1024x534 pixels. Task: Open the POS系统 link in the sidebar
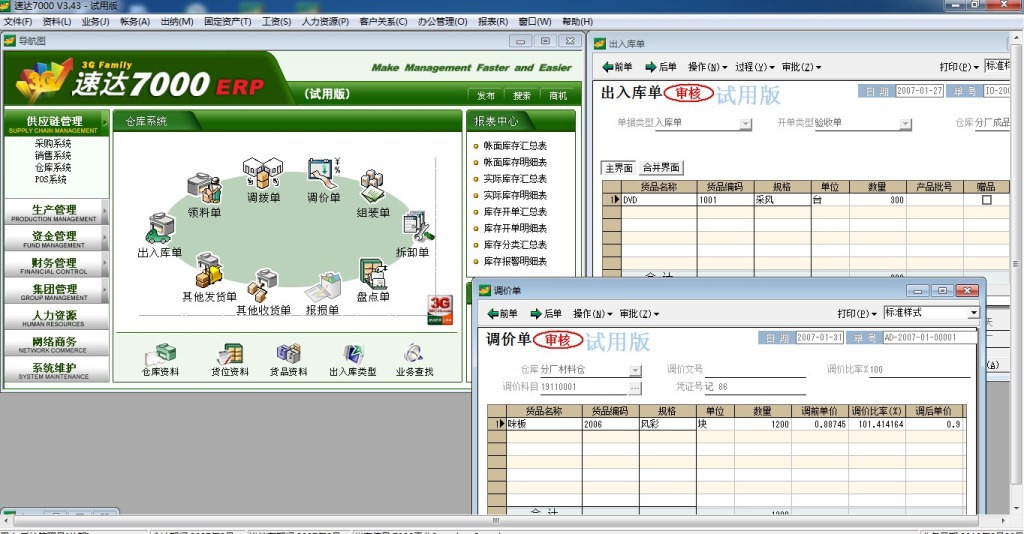pos(51,179)
